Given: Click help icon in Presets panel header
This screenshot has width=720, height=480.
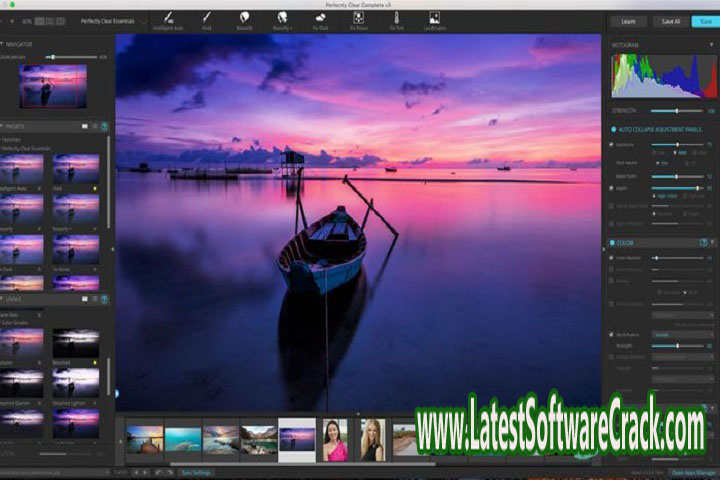Looking at the screenshot, I should pos(105,126).
